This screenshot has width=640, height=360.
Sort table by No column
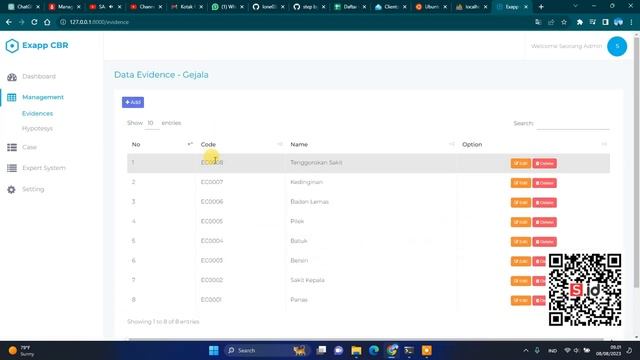[160, 144]
